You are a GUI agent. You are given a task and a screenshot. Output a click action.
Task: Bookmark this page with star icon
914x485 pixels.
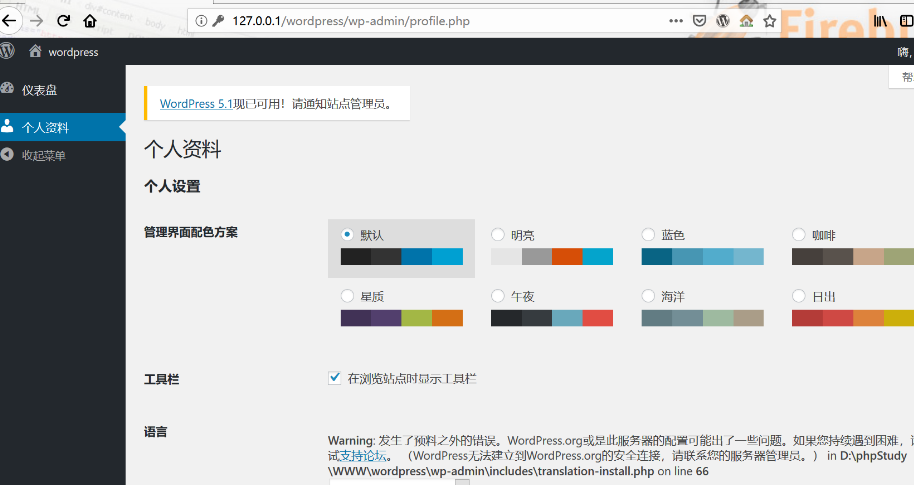click(769, 21)
